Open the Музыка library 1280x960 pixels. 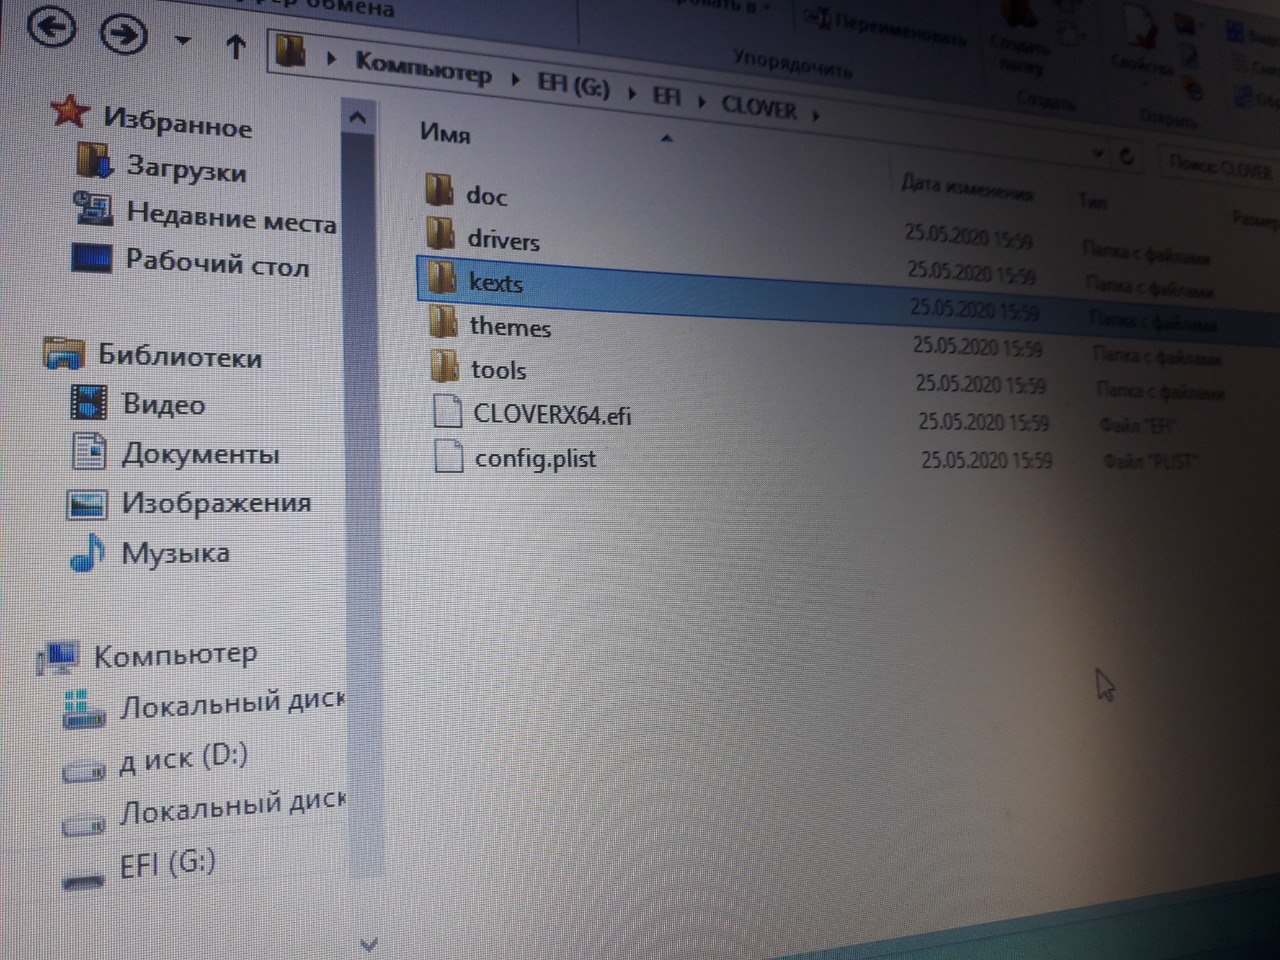pyautogui.click(x=175, y=552)
